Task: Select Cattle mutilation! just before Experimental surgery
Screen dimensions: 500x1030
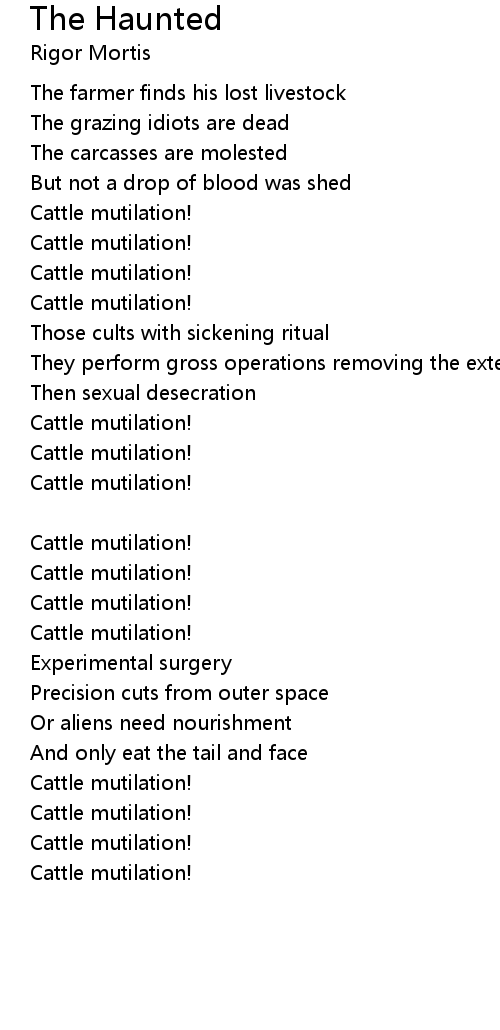Action: 110,633
